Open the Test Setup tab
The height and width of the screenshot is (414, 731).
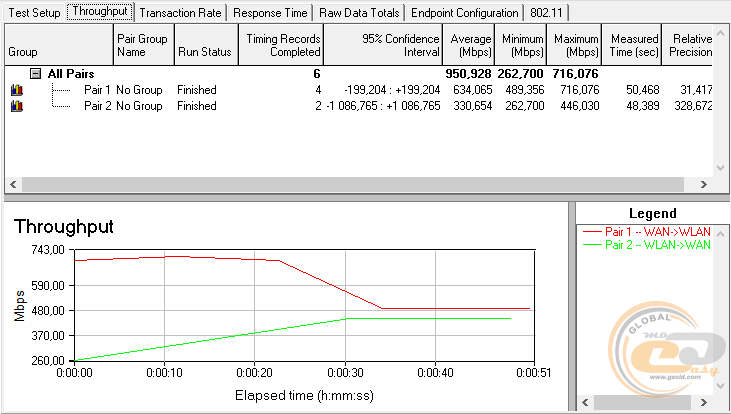click(x=34, y=13)
